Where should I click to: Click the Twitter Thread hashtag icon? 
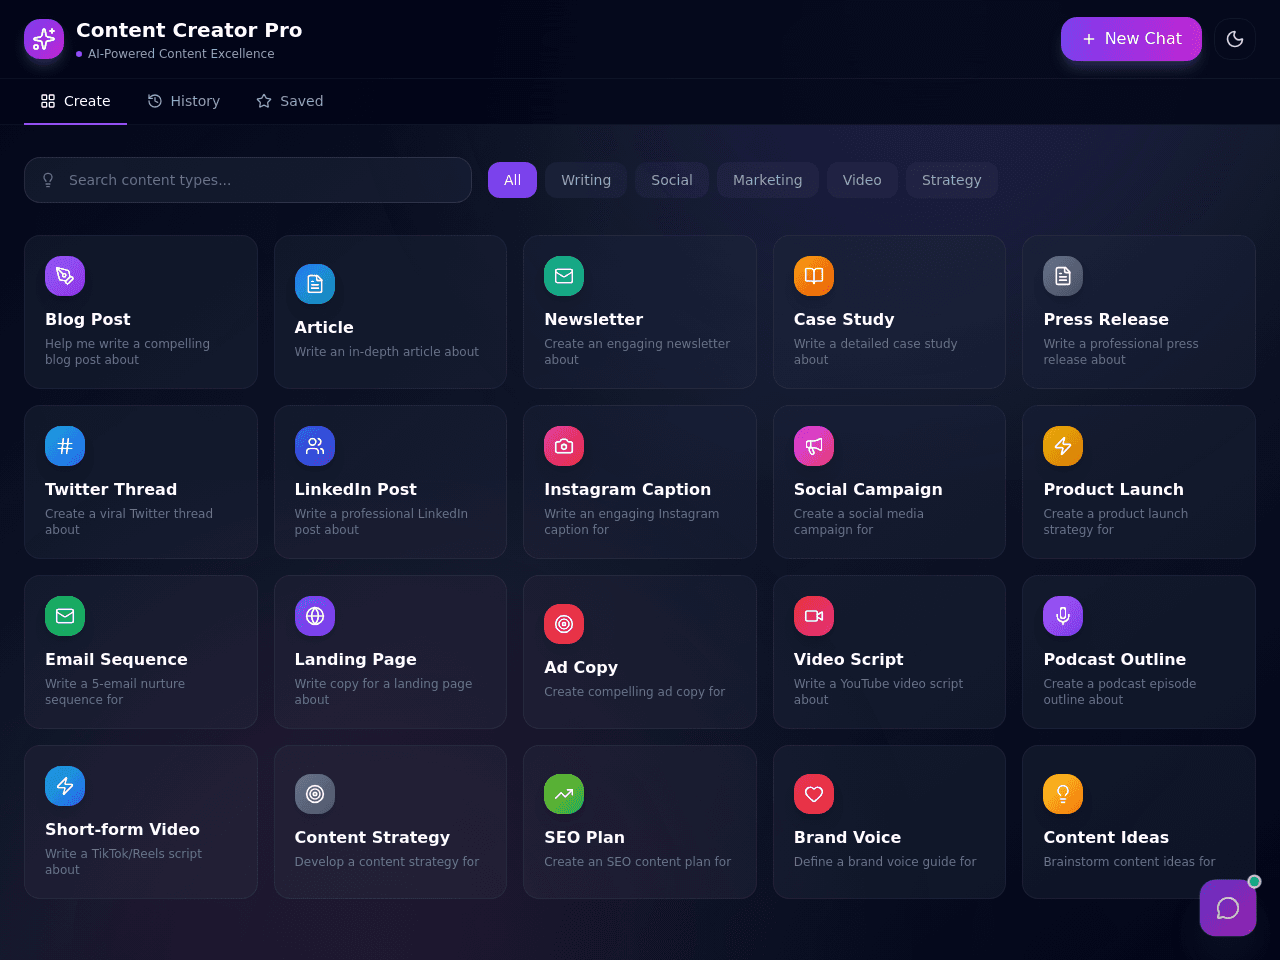pos(65,446)
